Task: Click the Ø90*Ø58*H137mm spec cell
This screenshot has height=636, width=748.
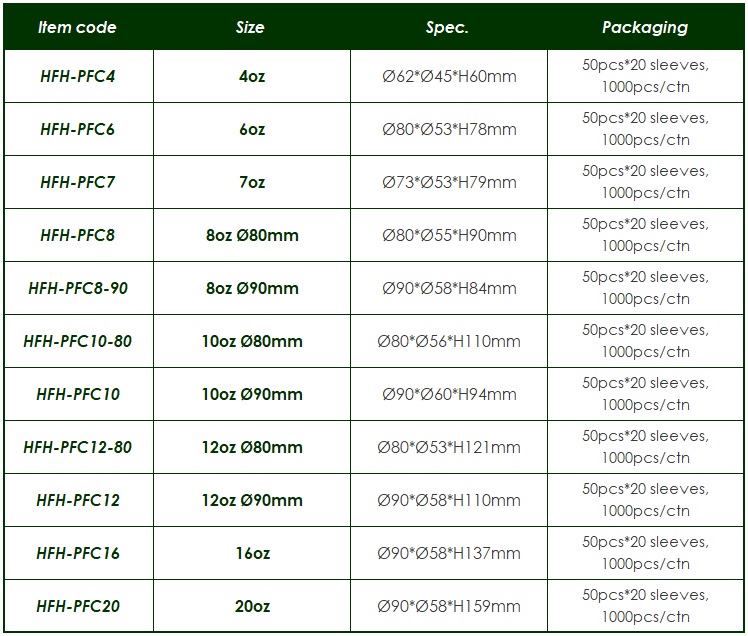Action: click(449, 553)
